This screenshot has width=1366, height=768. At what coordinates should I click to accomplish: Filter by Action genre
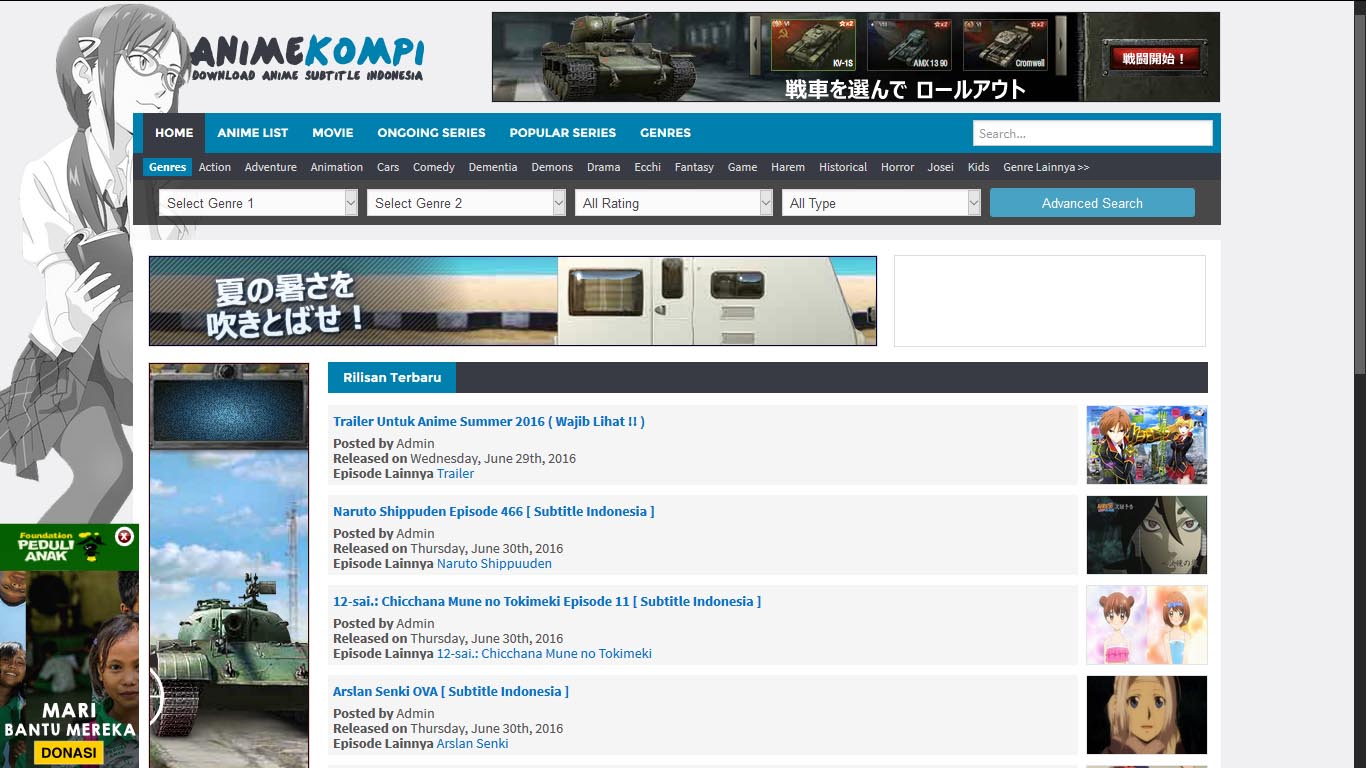coord(215,167)
